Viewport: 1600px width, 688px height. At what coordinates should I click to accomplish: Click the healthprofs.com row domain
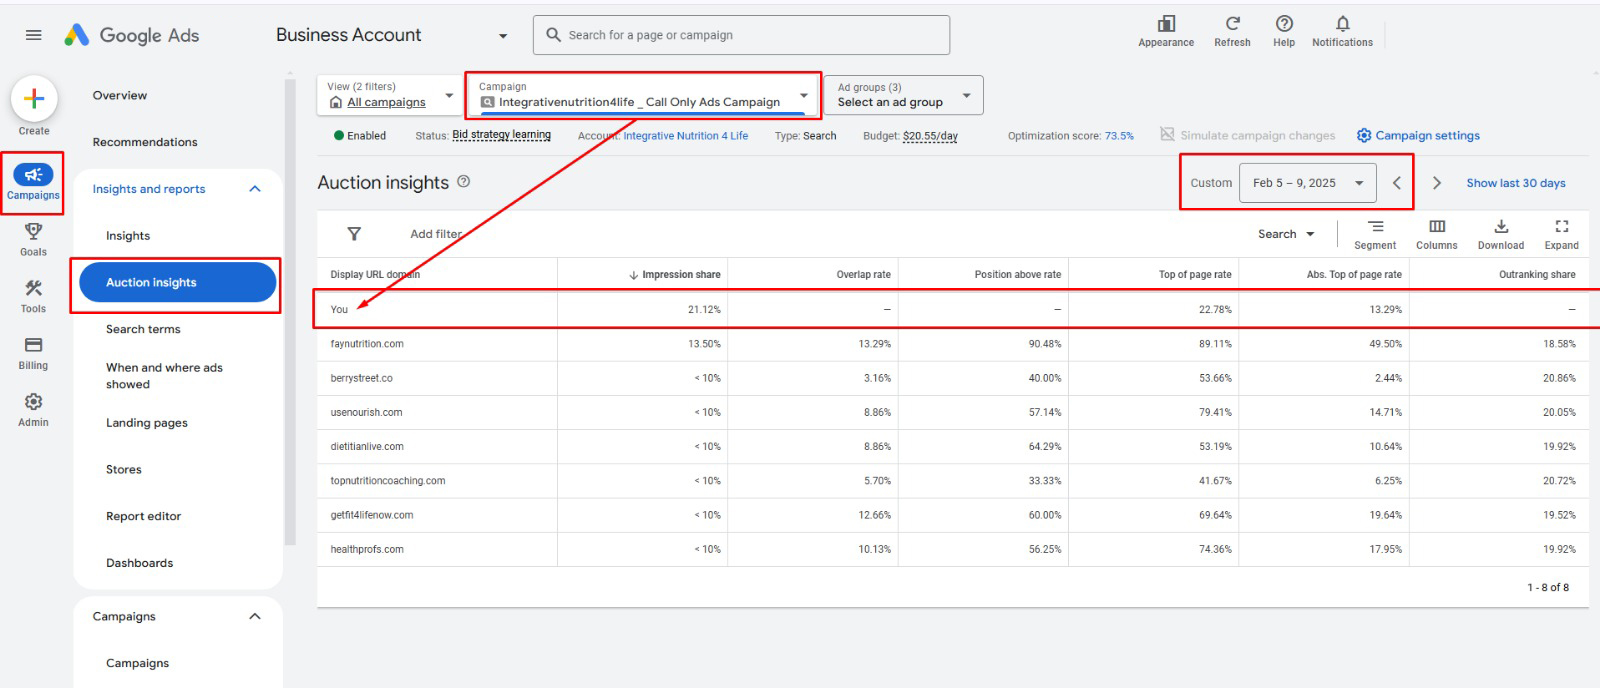click(x=367, y=549)
